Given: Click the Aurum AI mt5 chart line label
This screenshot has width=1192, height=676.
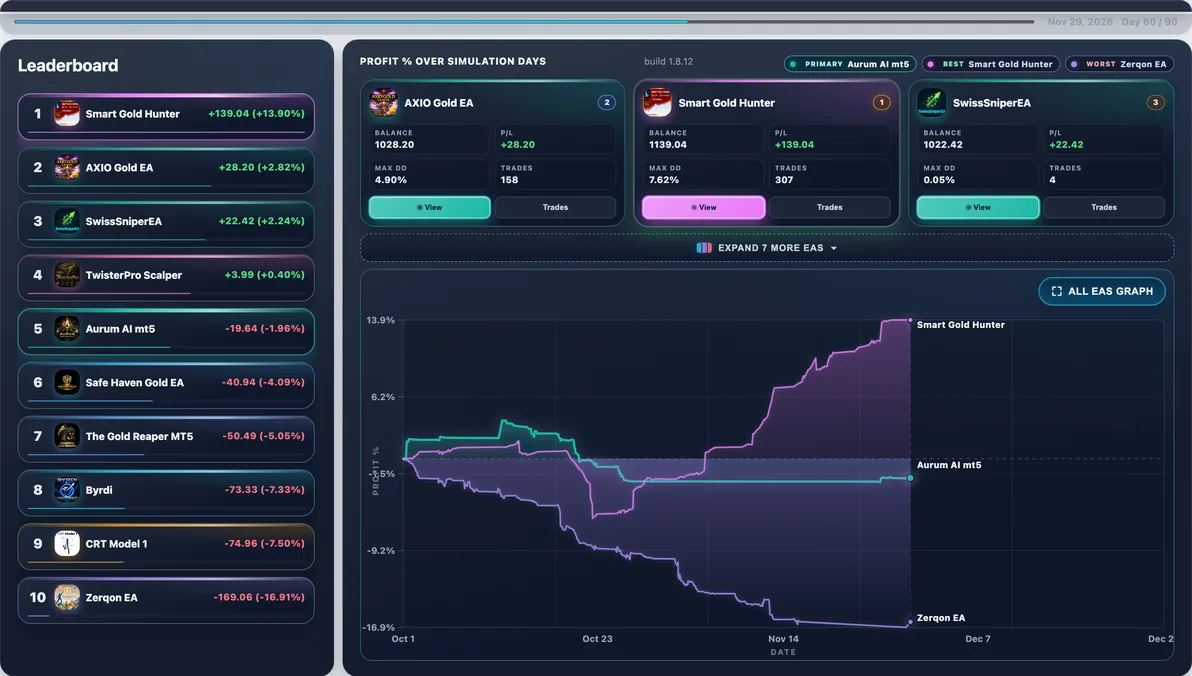Looking at the screenshot, I should click(x=949, y=465).
